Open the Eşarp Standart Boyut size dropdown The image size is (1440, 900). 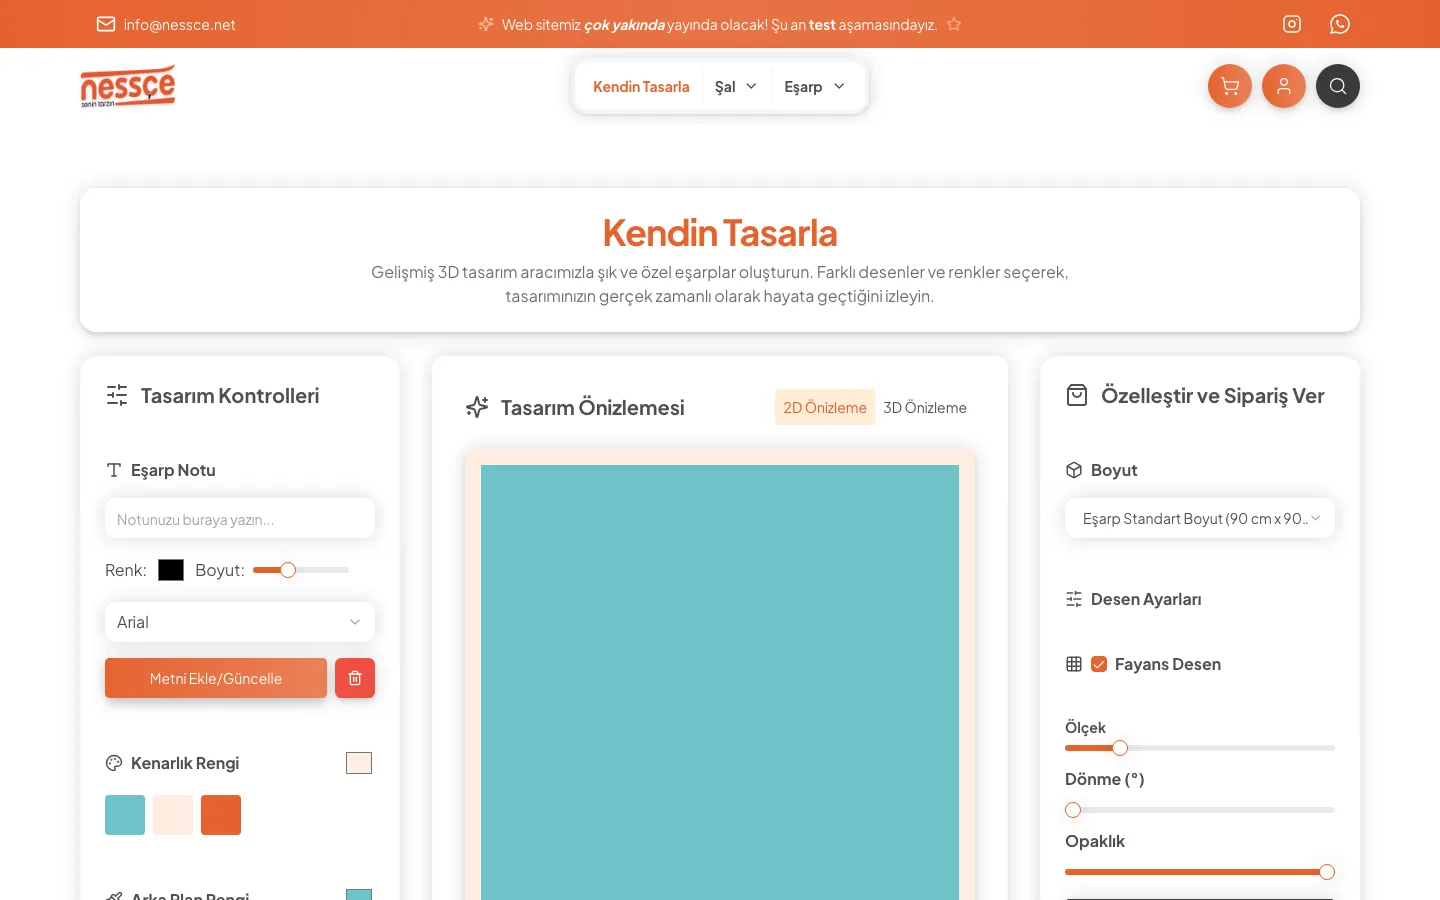[x=1200, y=518]
